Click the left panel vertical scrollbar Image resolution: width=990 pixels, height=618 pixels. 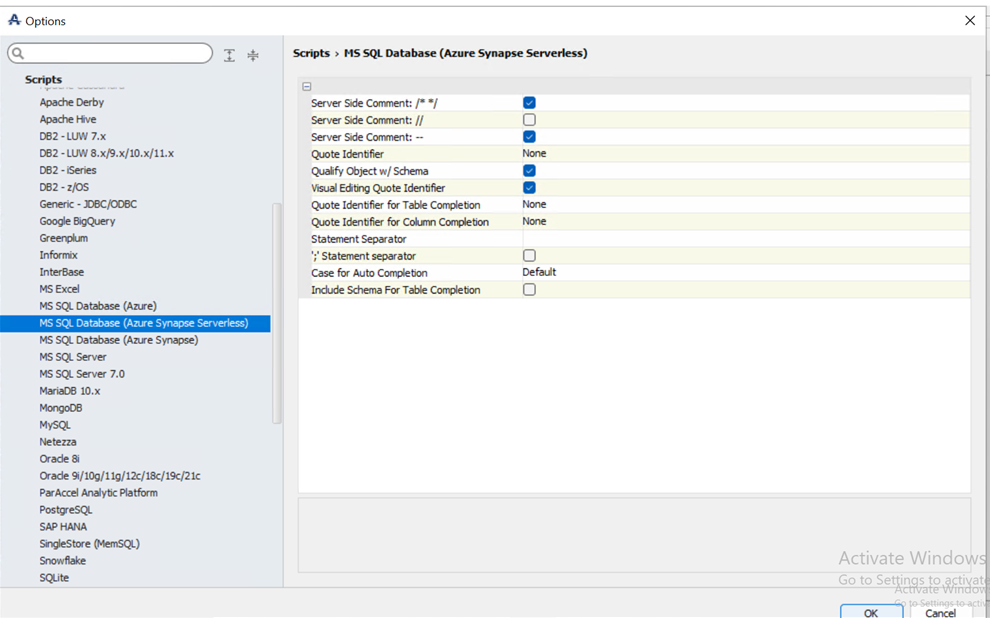point(277,310)
